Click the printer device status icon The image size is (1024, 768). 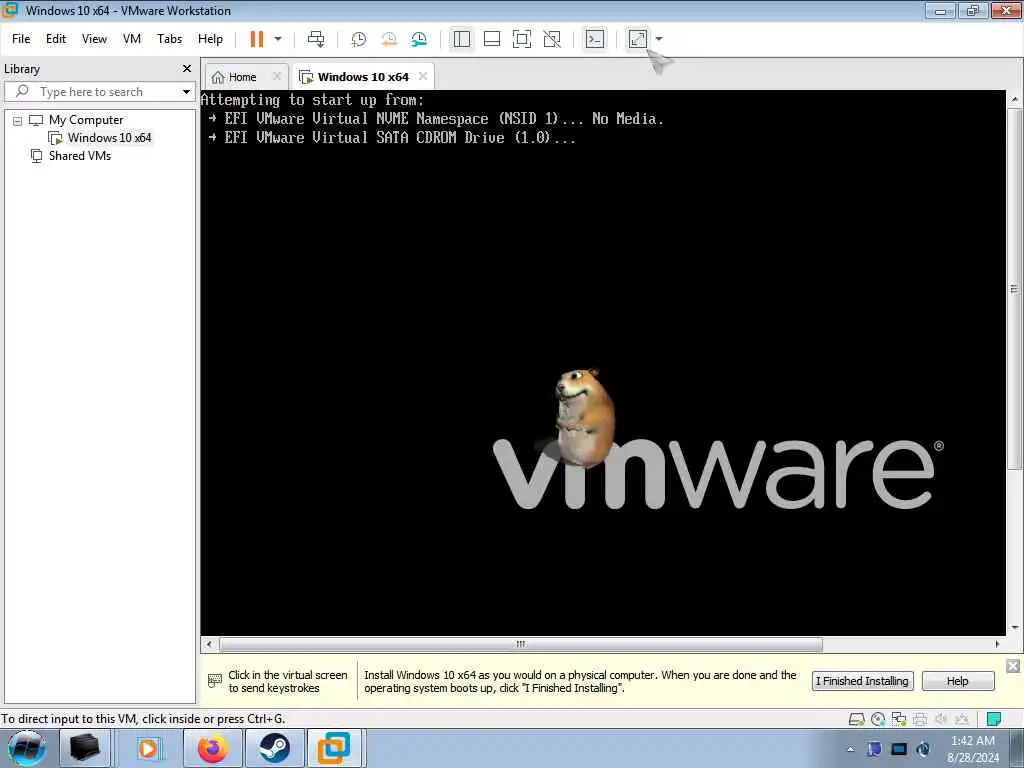coord(920,720)
